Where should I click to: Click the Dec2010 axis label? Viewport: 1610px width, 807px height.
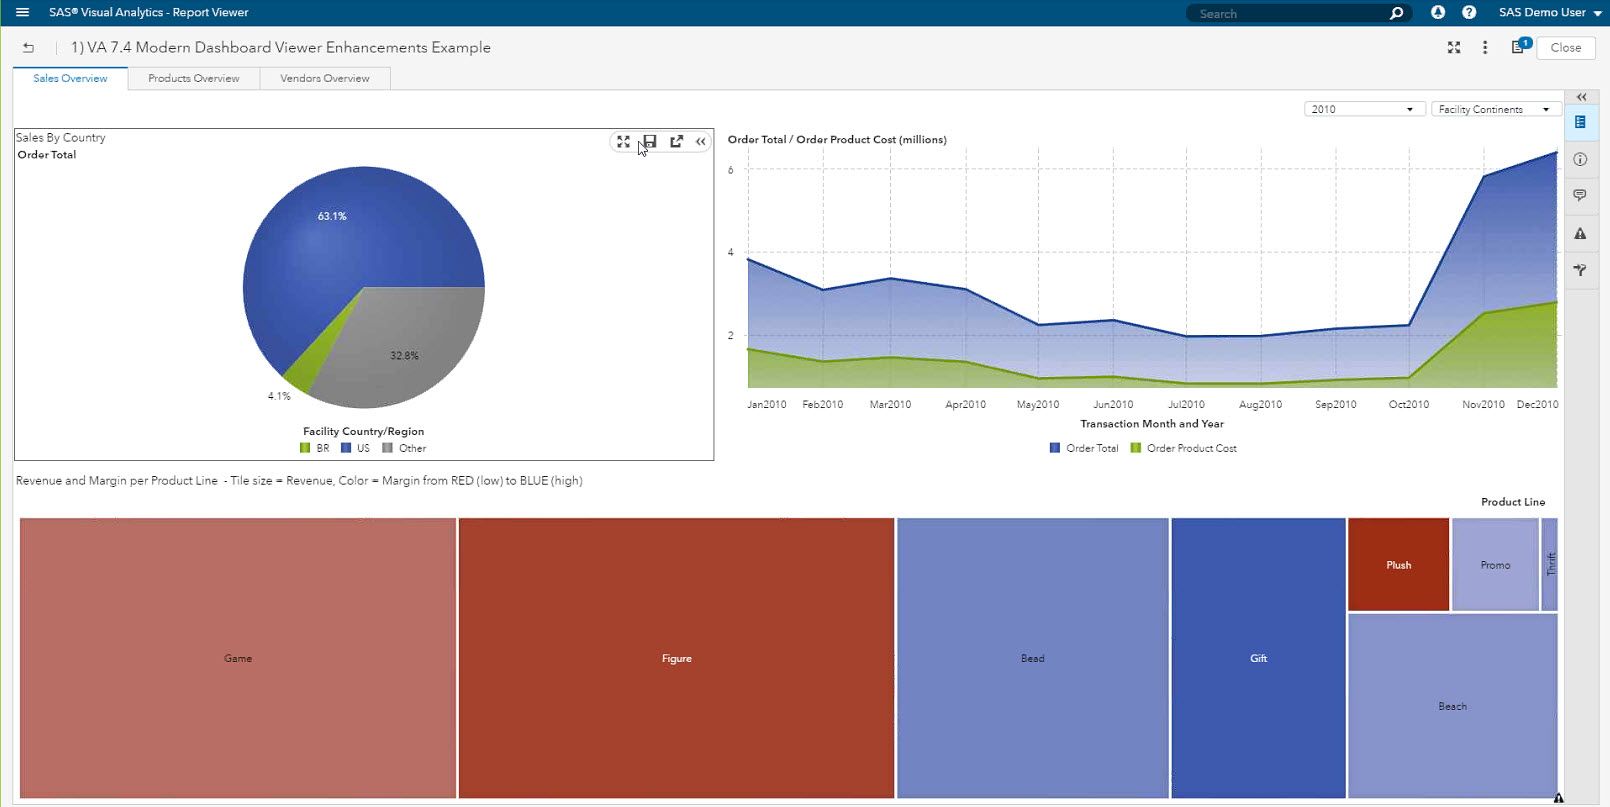(1537, 404)
